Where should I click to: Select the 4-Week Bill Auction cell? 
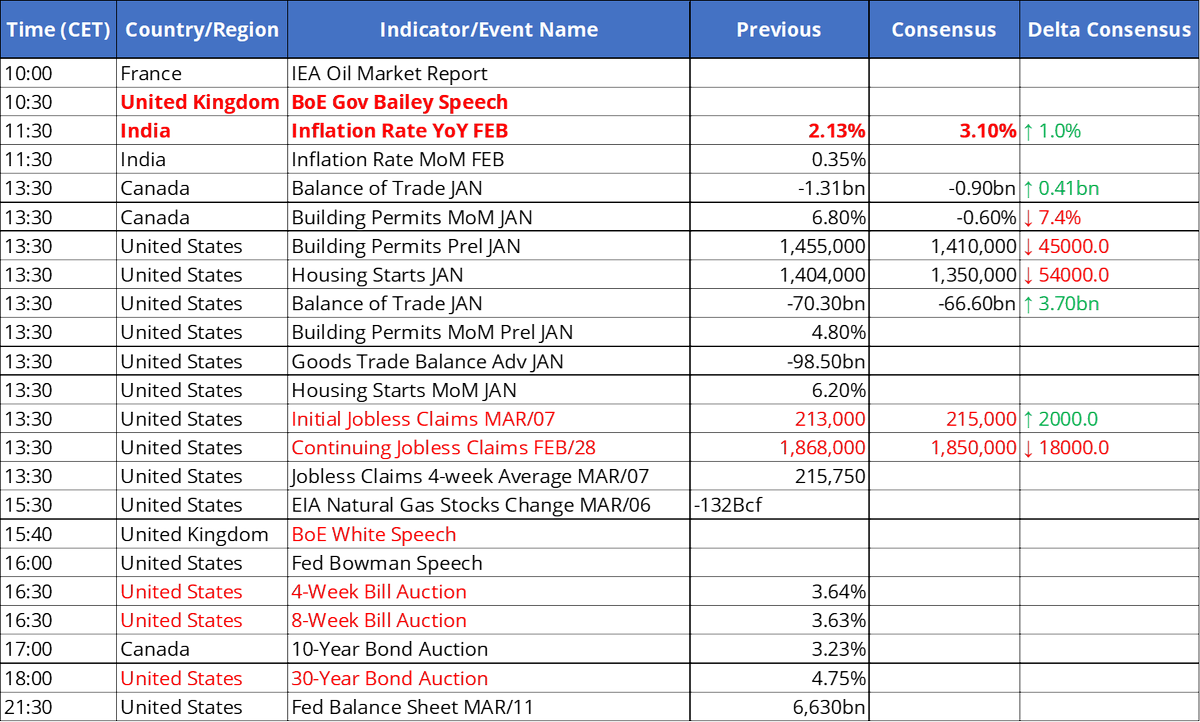pos(488,592)
